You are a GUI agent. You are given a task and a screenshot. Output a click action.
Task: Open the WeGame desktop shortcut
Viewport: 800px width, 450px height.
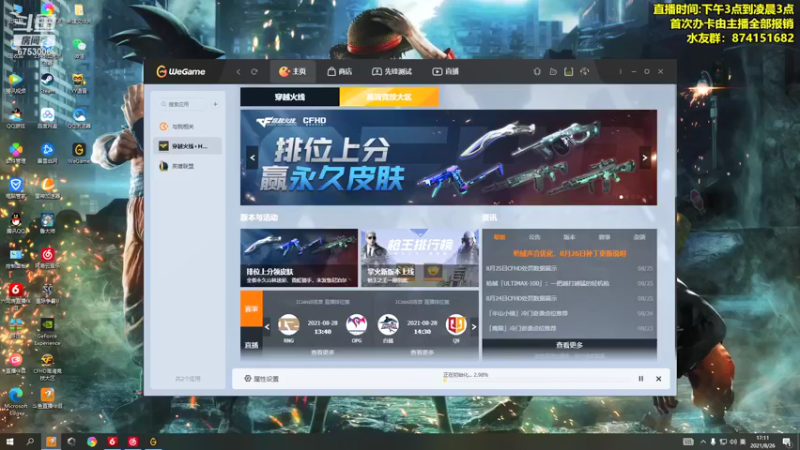(x=79, y=153)
